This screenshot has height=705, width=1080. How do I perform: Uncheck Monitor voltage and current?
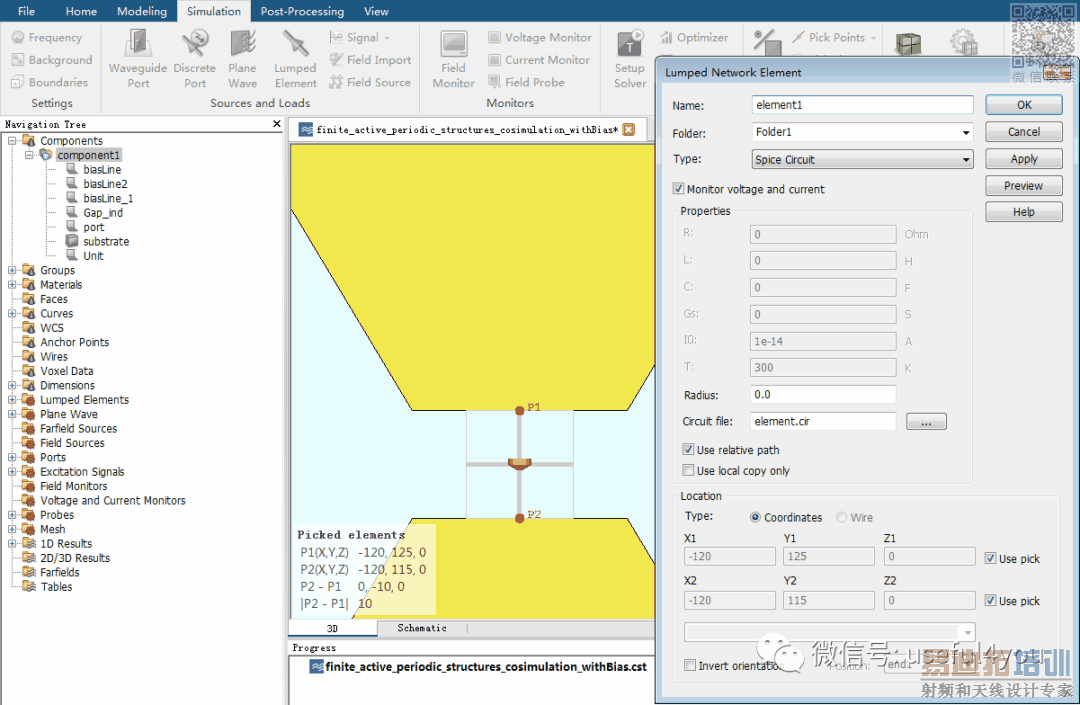pyautogui.click(x=680, y=189)
